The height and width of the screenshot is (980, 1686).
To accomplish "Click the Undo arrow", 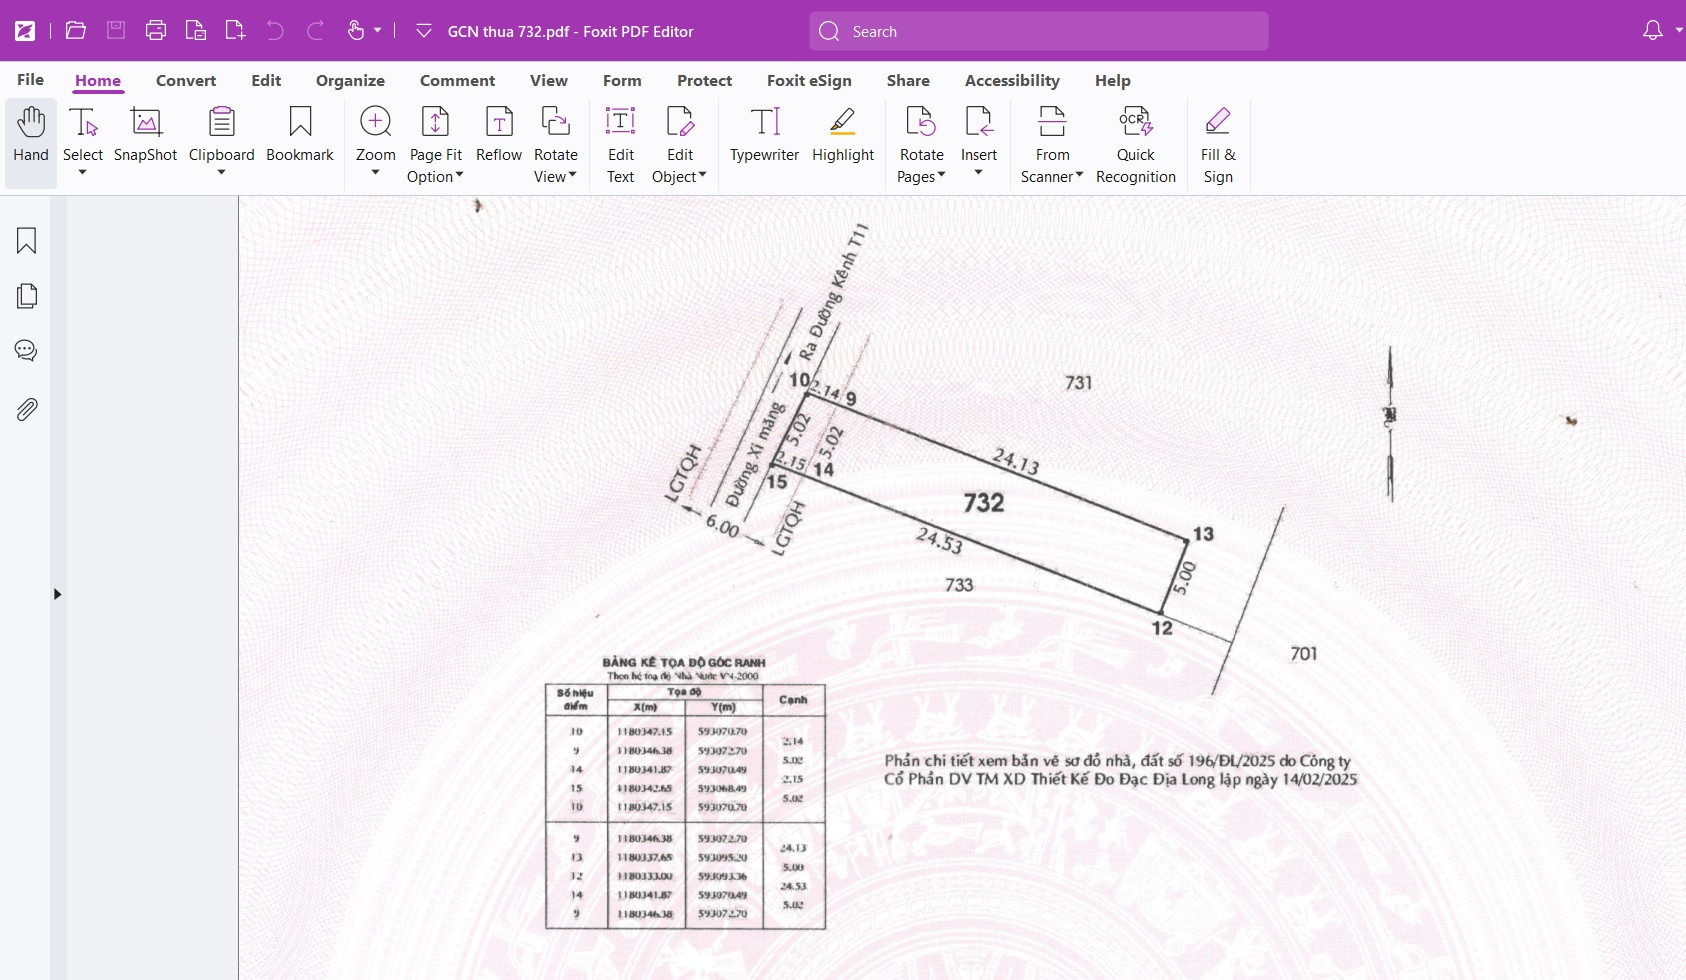I will coord(275,31).
